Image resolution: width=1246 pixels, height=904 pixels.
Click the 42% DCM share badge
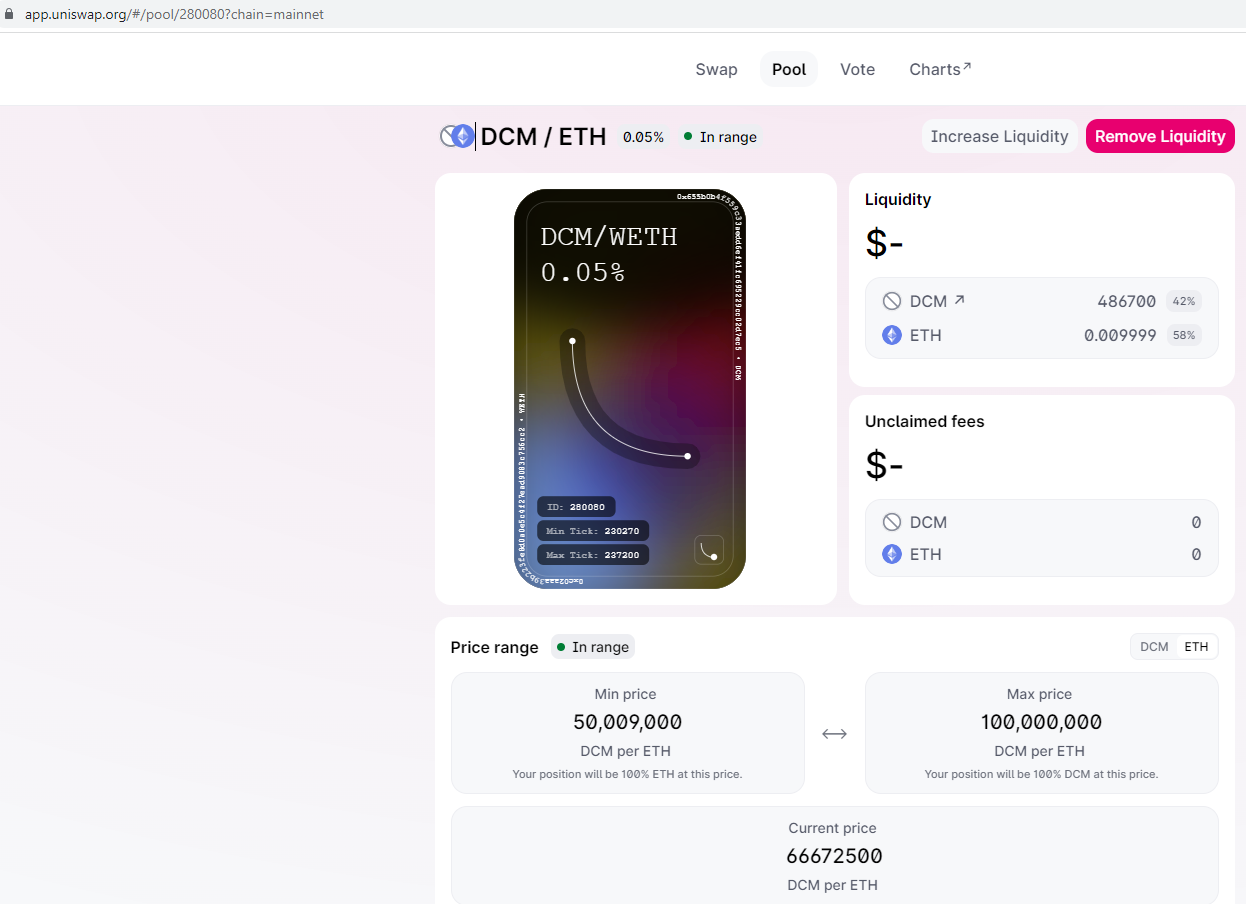[1184, 301]
